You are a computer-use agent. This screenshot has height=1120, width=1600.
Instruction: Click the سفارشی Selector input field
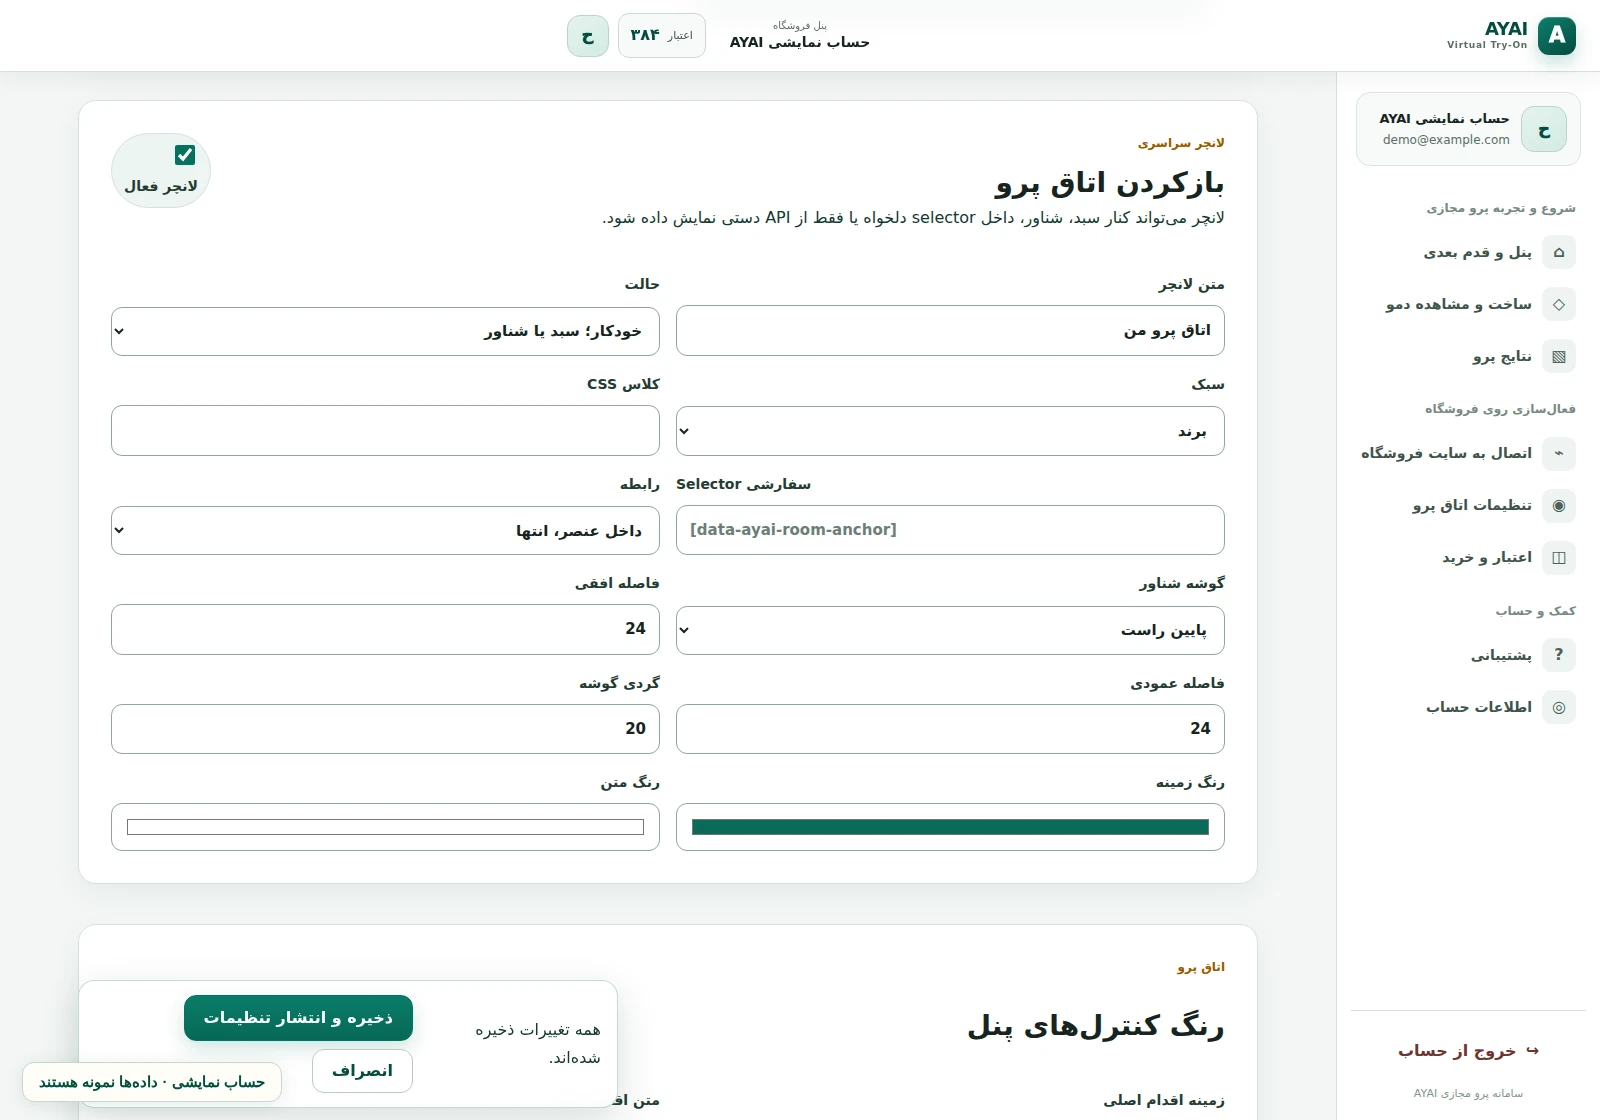point(950,530)
